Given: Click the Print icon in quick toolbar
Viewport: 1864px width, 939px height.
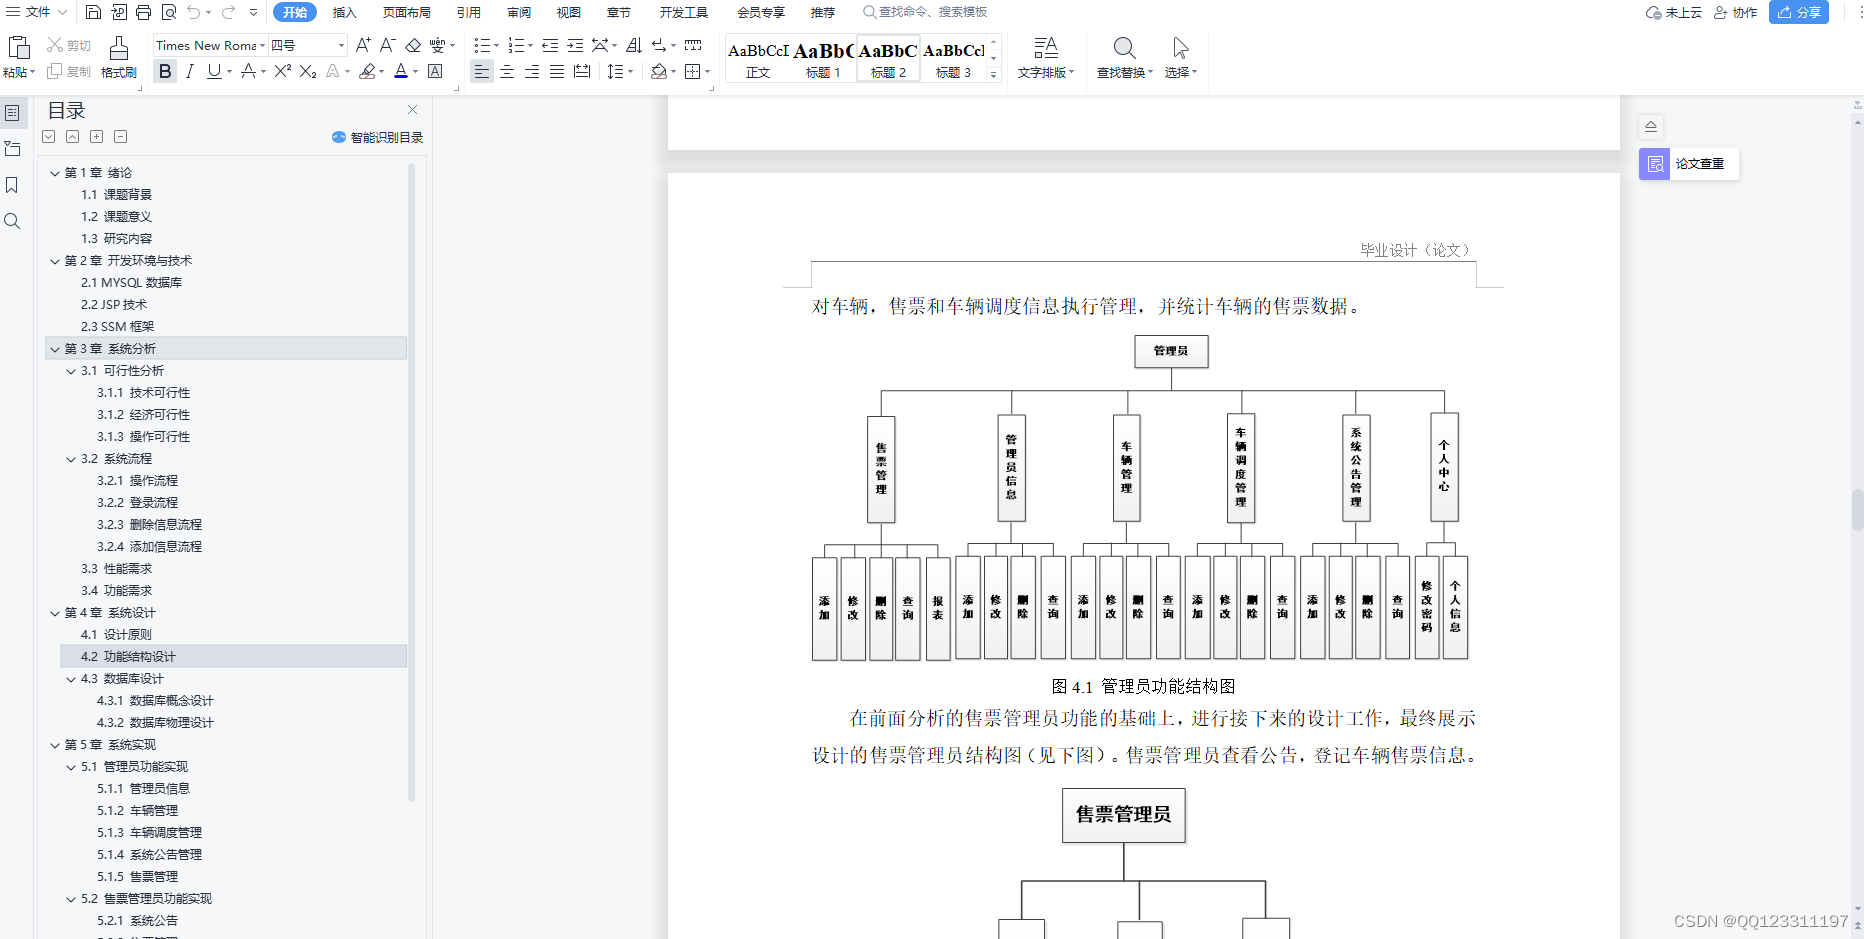Looking at the screenshot, I should coord(143,12).
